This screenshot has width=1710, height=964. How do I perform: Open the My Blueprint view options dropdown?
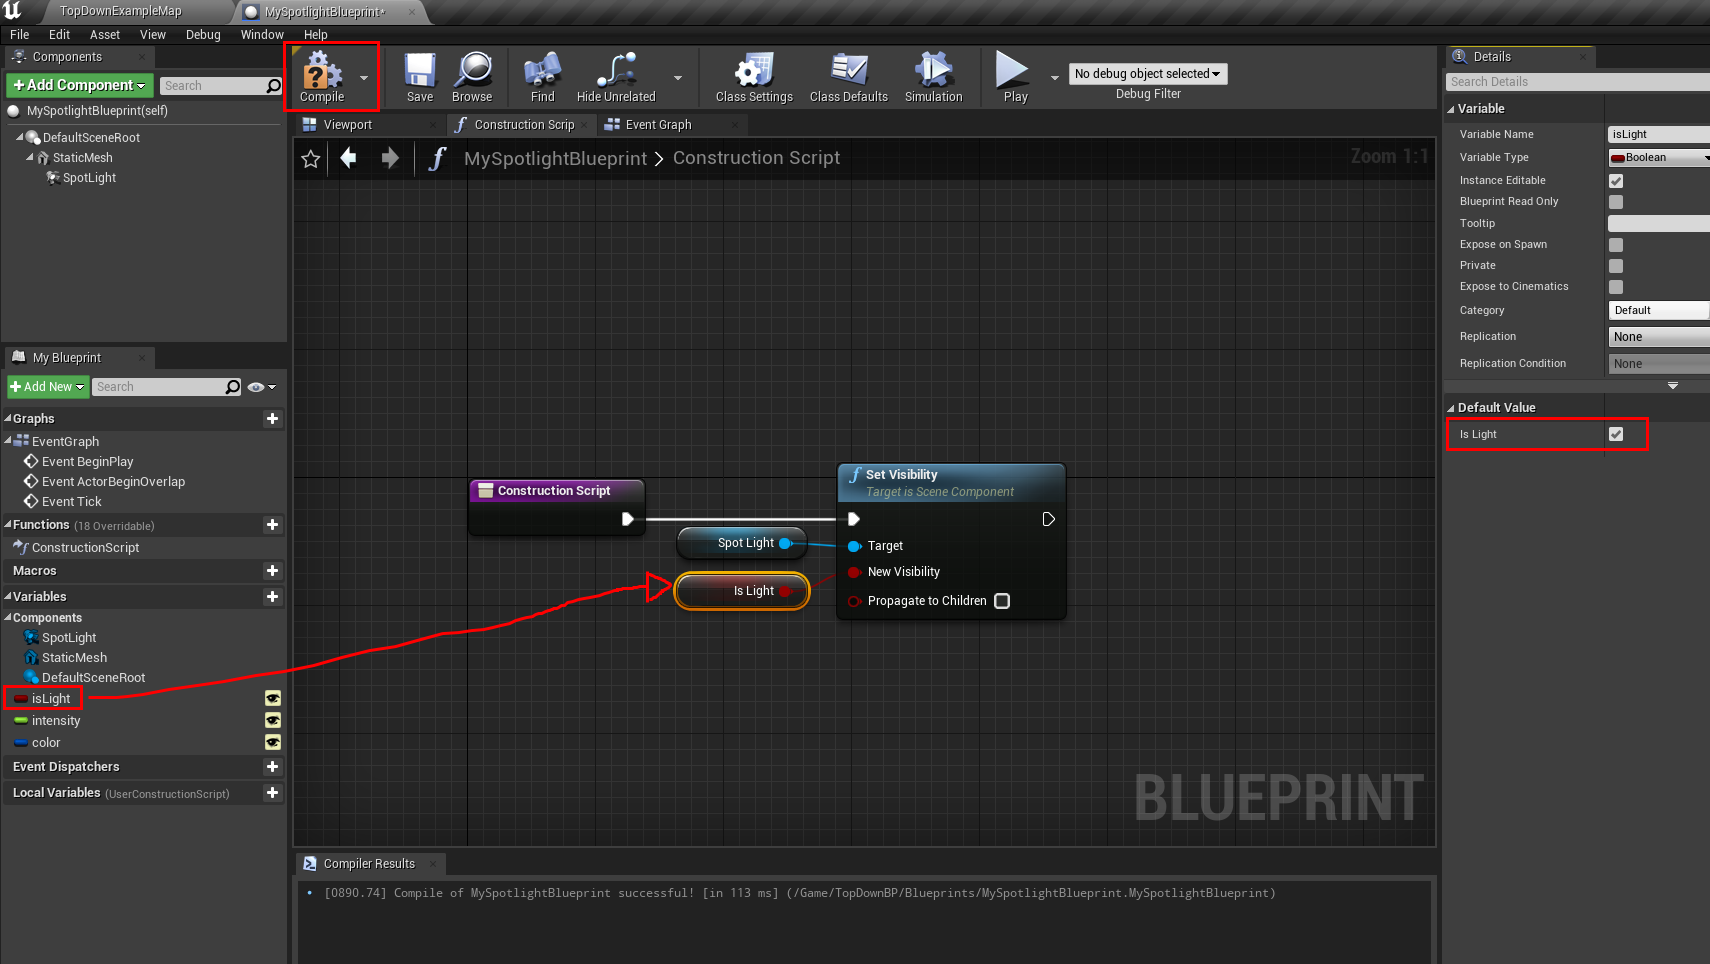(x=262, y=387)
